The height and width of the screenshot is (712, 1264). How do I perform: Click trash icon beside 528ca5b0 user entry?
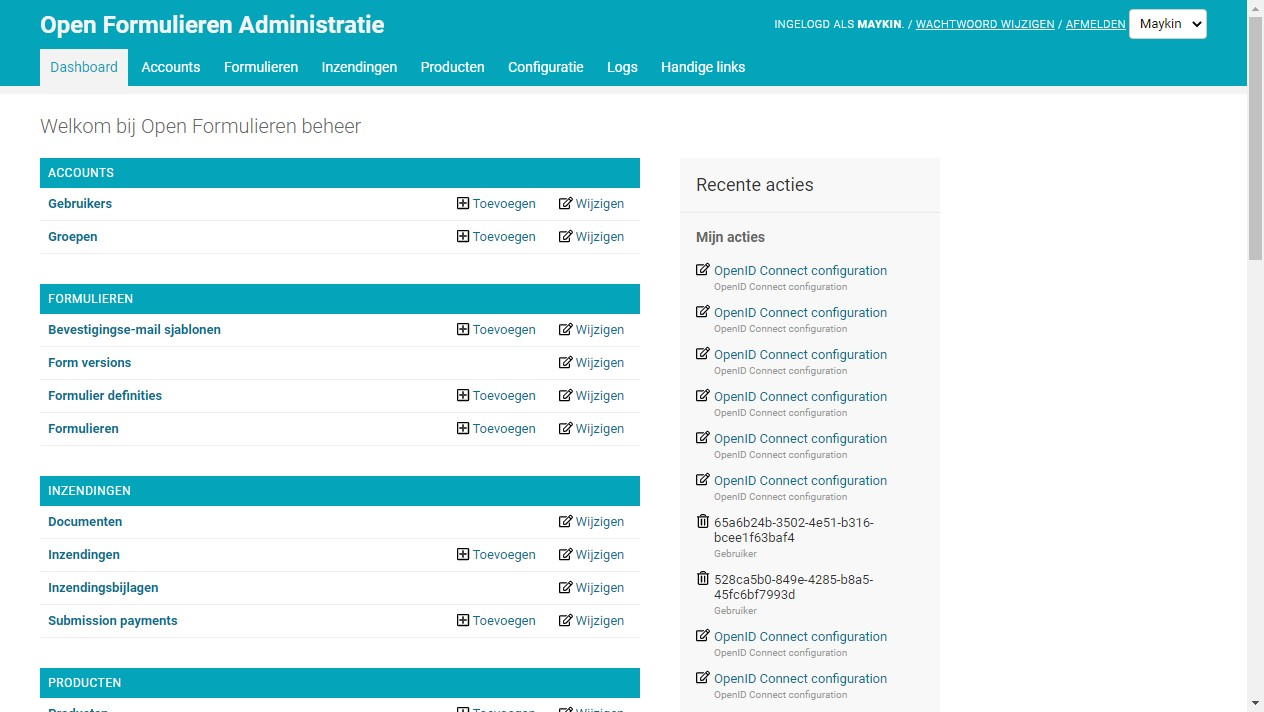tap(703, 579)
